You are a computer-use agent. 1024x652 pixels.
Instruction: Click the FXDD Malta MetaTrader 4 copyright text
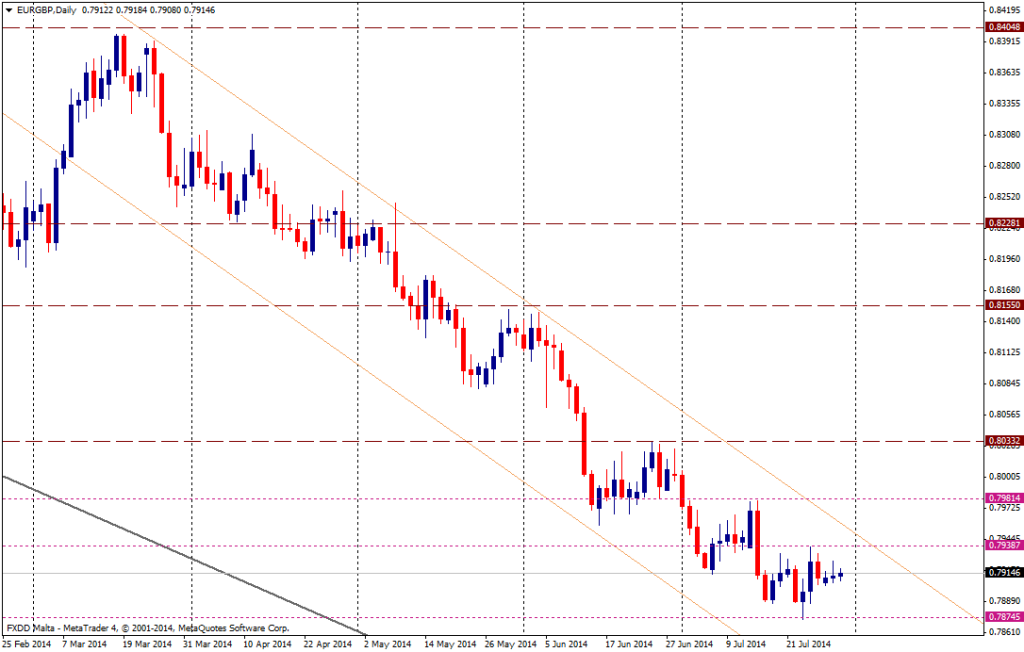tap(147, 628)
